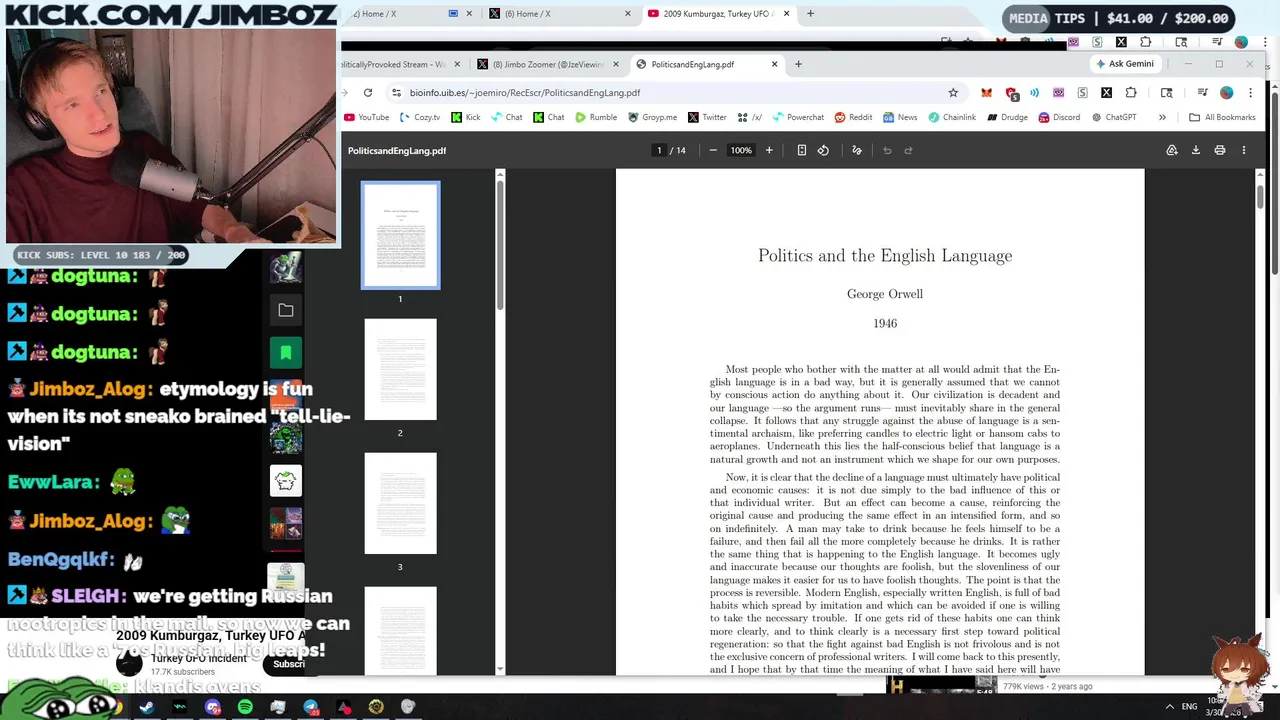Open the S extension icon in toolbar
Viewport: 1280px width, 720px height.
[1082, 92]
